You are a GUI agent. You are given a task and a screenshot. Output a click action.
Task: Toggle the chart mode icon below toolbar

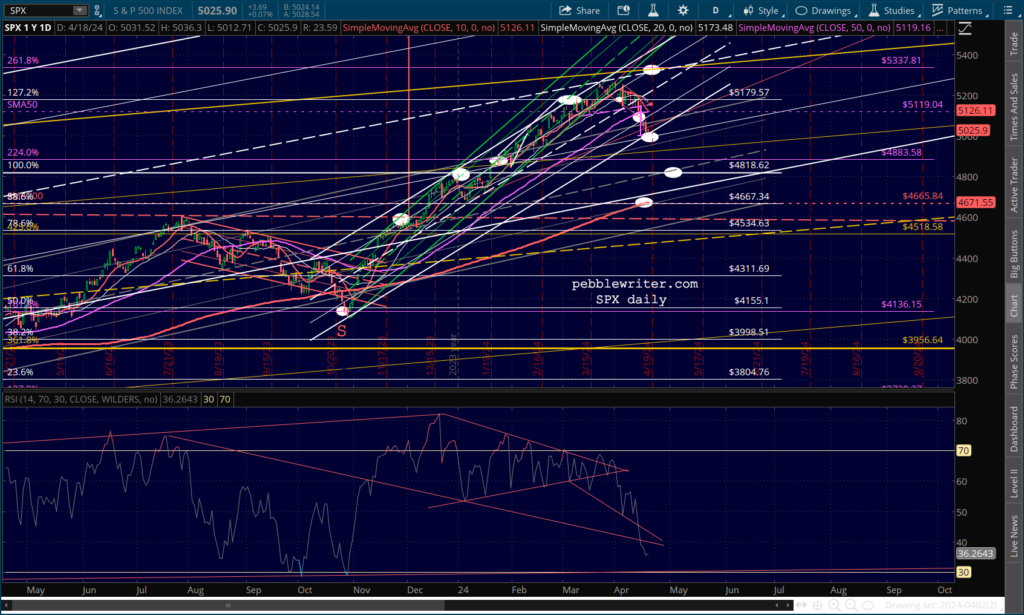click(965, 28)
